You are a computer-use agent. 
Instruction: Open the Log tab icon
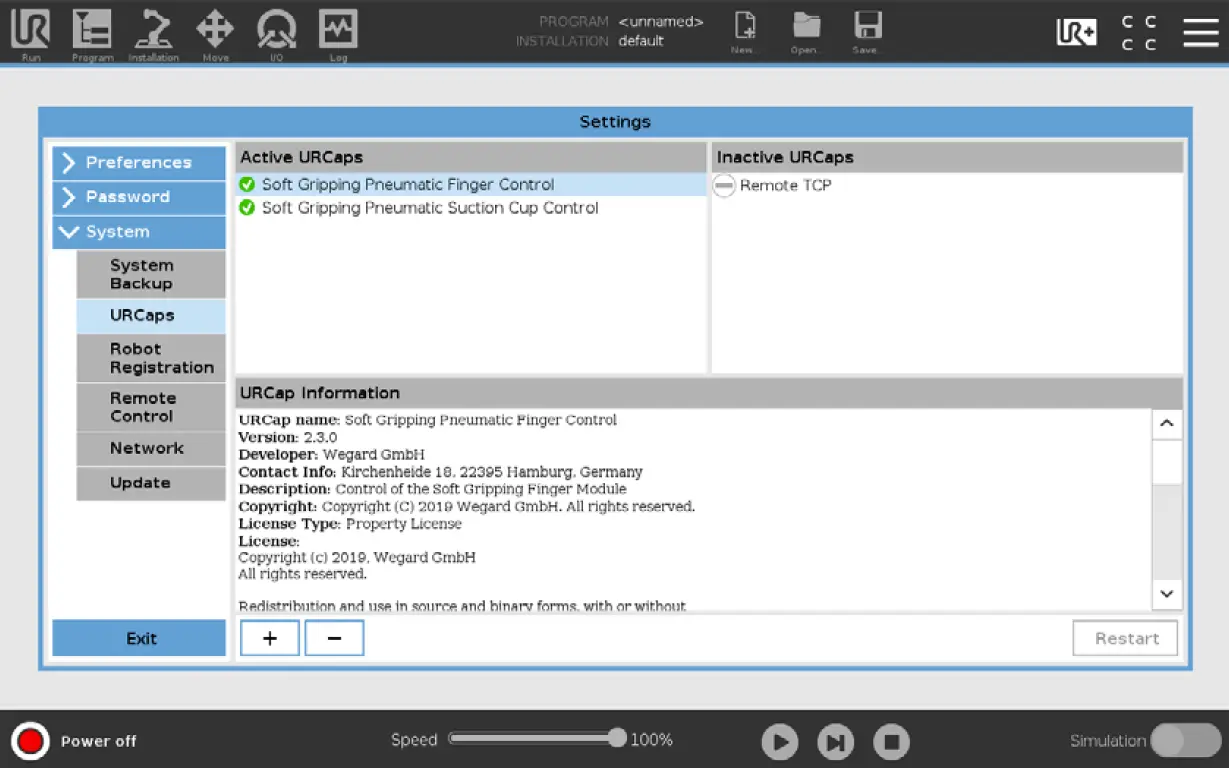point(338,33)
